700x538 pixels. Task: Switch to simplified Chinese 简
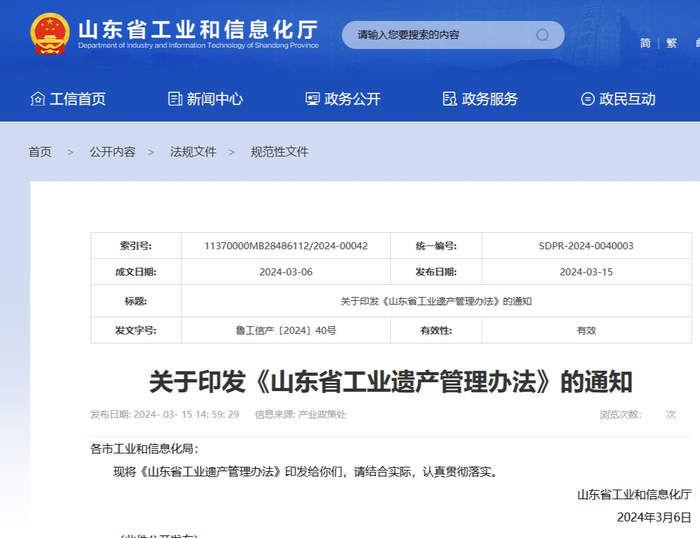click(x=645, y=43)
